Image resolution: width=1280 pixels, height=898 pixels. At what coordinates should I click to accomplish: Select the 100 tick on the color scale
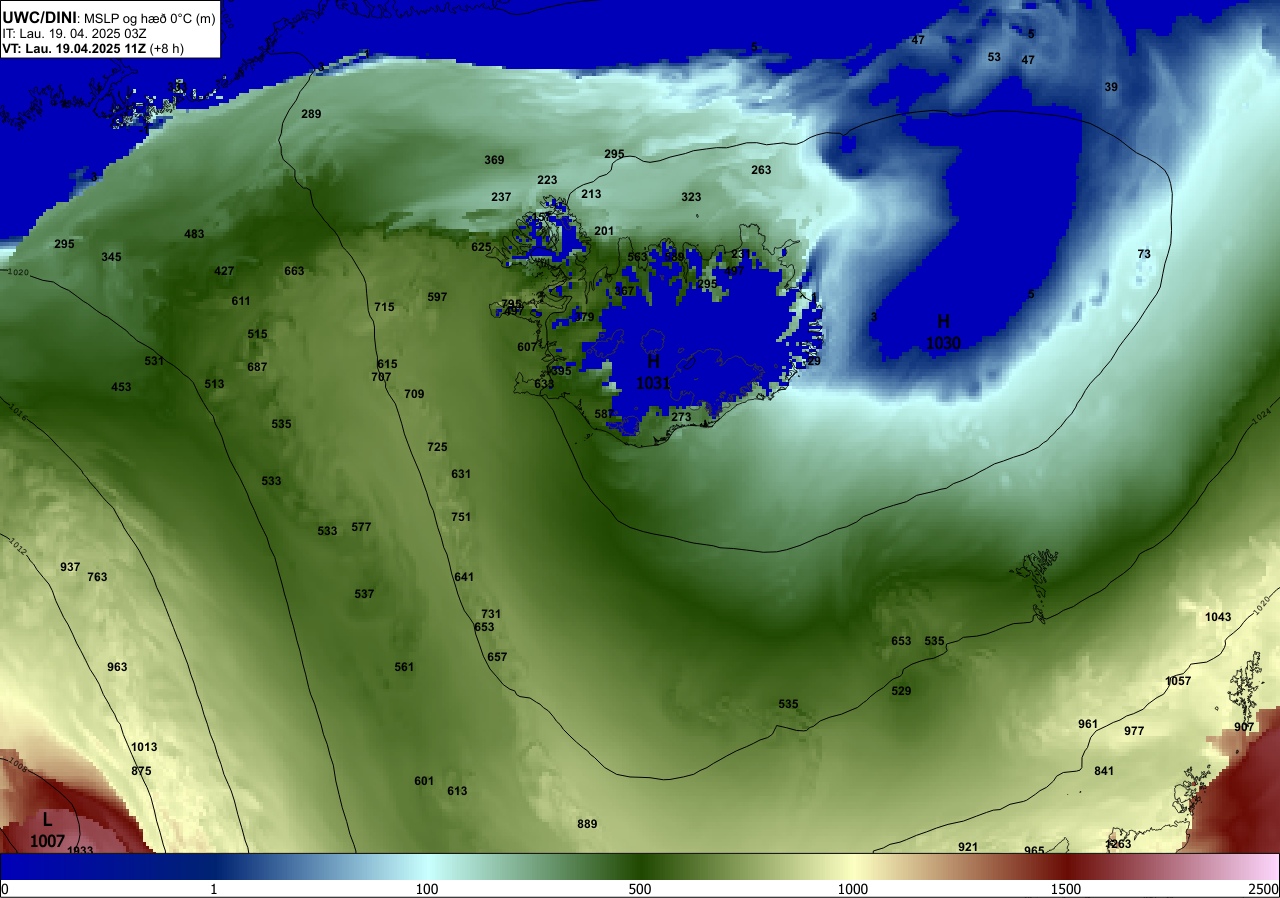(427, 889)
